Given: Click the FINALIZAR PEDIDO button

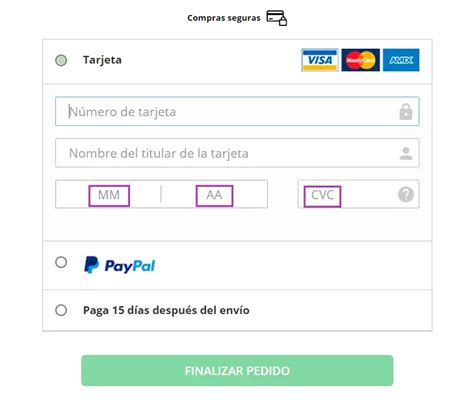Looking at the screenshot, I should (237, 371).
